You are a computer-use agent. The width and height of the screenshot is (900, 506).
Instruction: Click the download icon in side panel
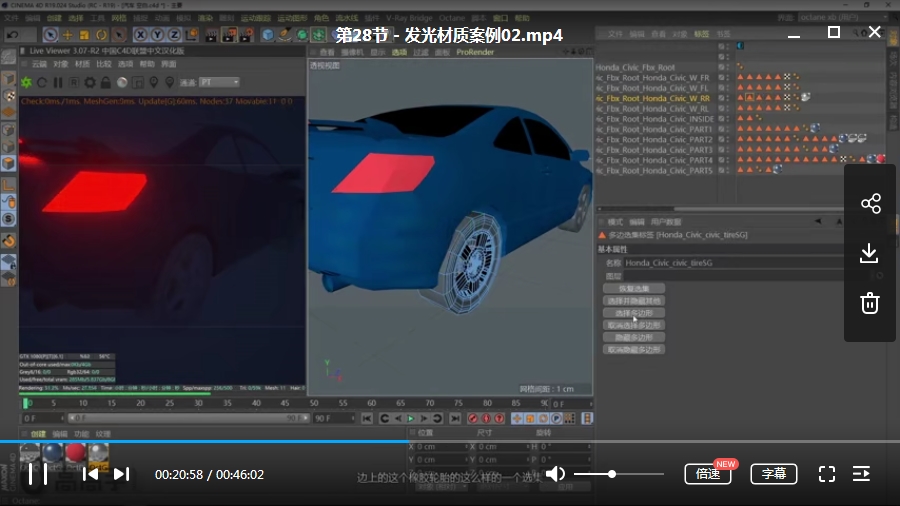pyautogui.click(x=870, y=253)
